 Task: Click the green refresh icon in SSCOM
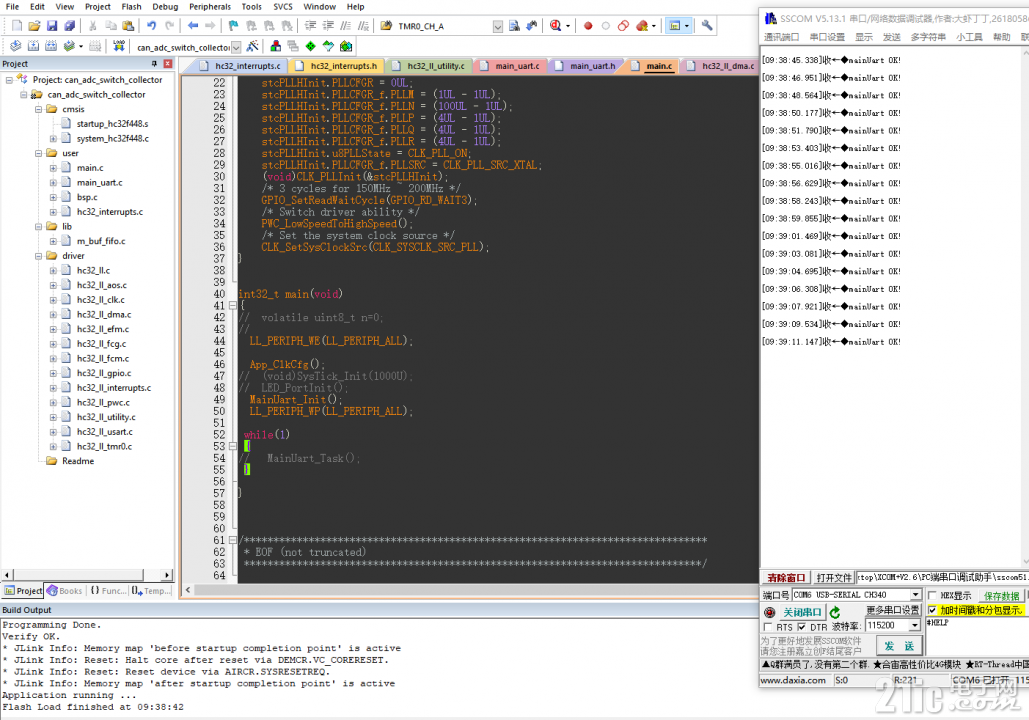(x=835, y=612)
